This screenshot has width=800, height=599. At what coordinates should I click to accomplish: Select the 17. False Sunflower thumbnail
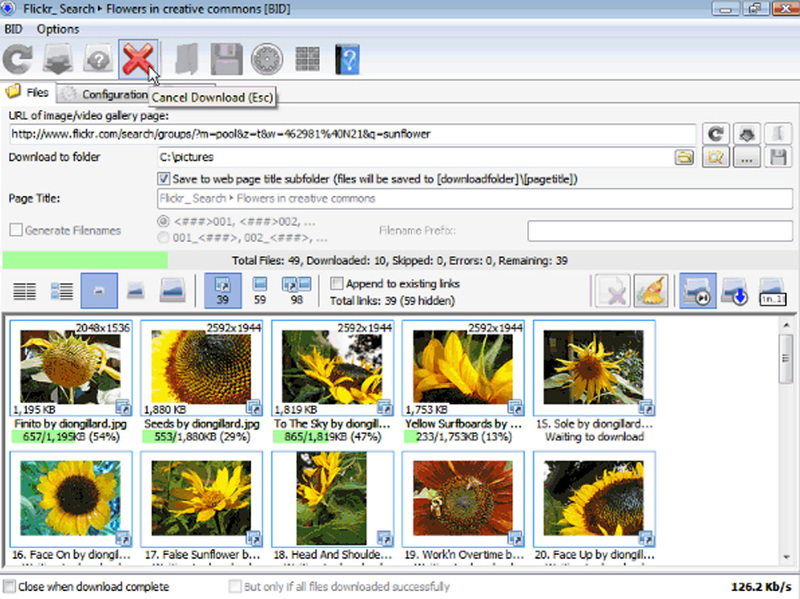pyautogui.click(x=202, y=498)
